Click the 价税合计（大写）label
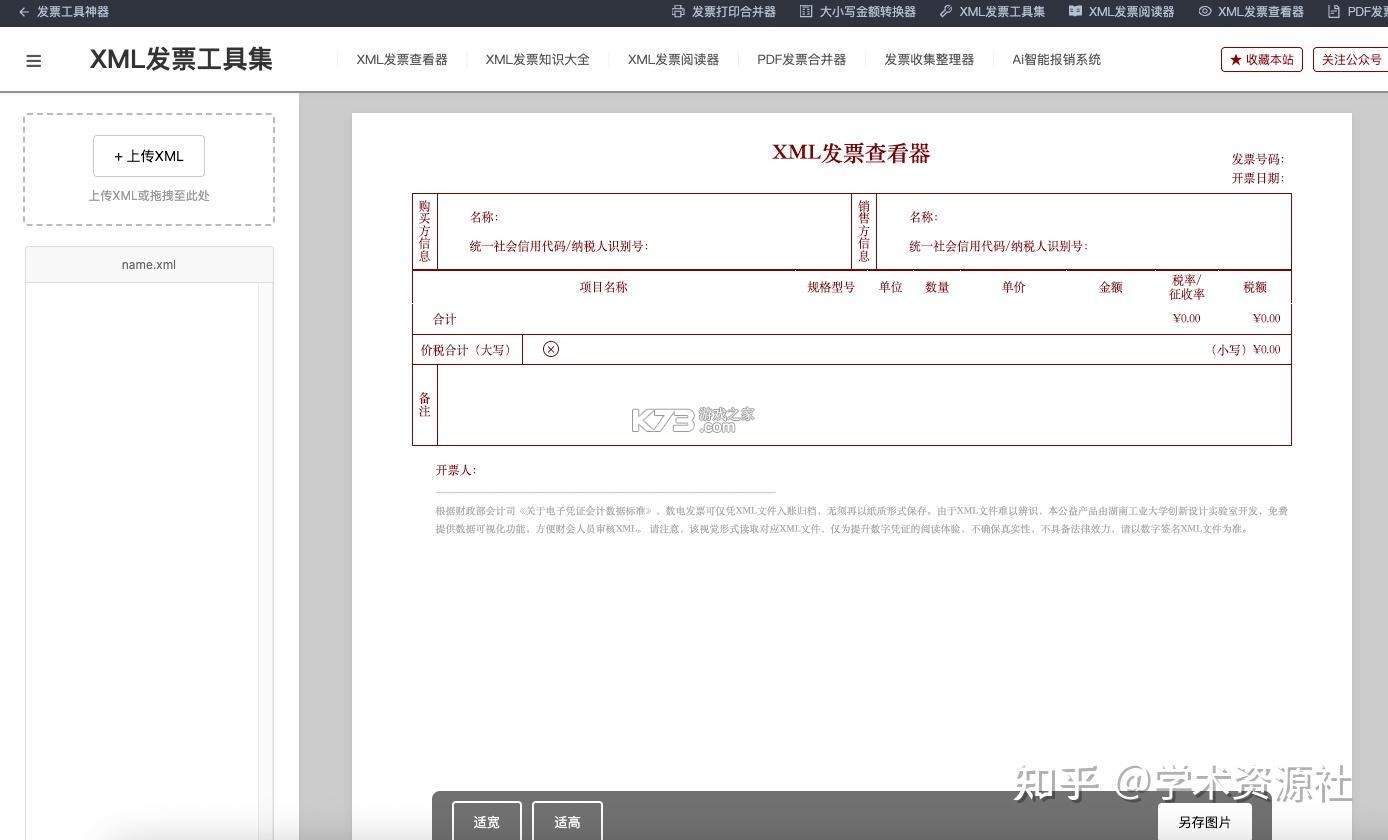The width and height of the screenshot is (1388, 840). [x=467, y=350]
